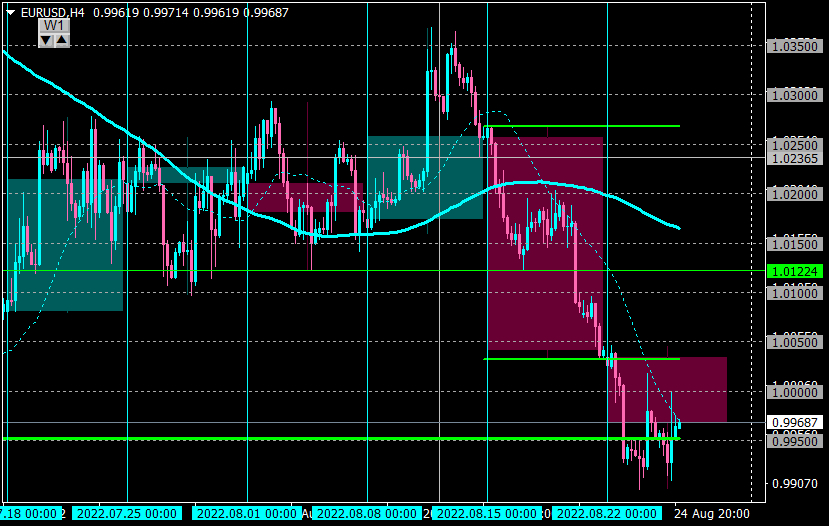The height and width of the screenshot is (526, 829).
Task: Click the down arrow below W1
Action: coord(46,40)
